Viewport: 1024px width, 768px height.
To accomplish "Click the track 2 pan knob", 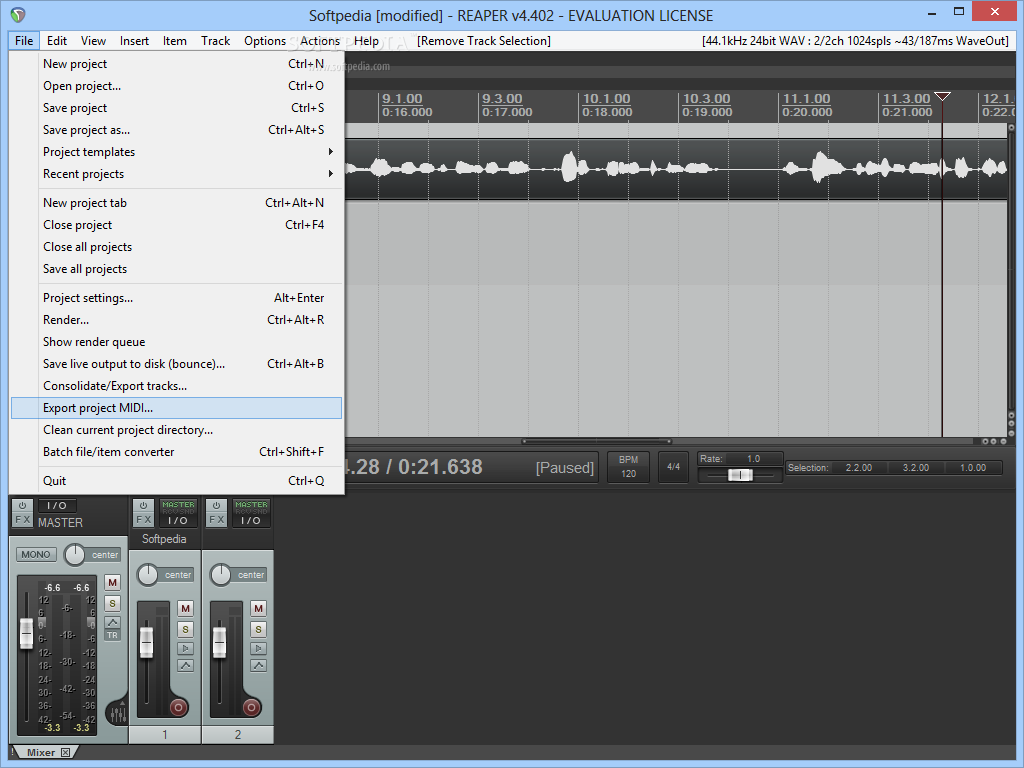I will (x=221, y=575).
